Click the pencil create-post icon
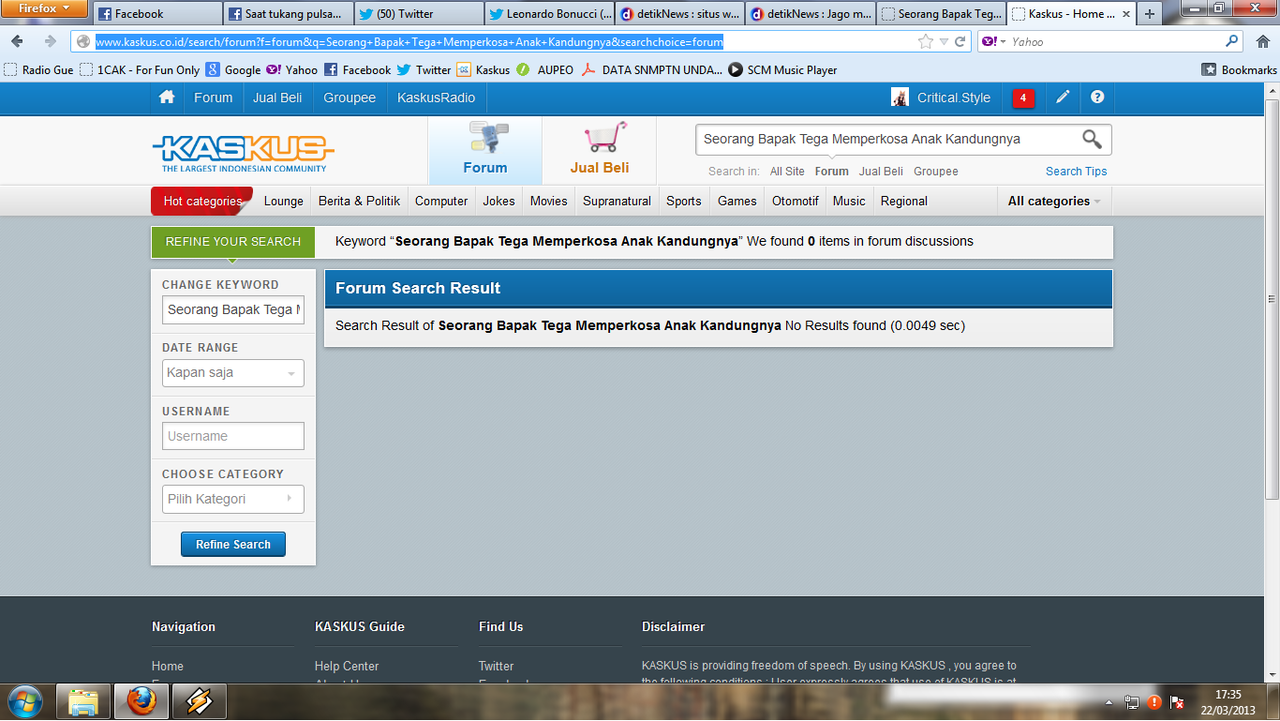The width and height of the screenshot is (1280, 721). [x=1062, y=97]
